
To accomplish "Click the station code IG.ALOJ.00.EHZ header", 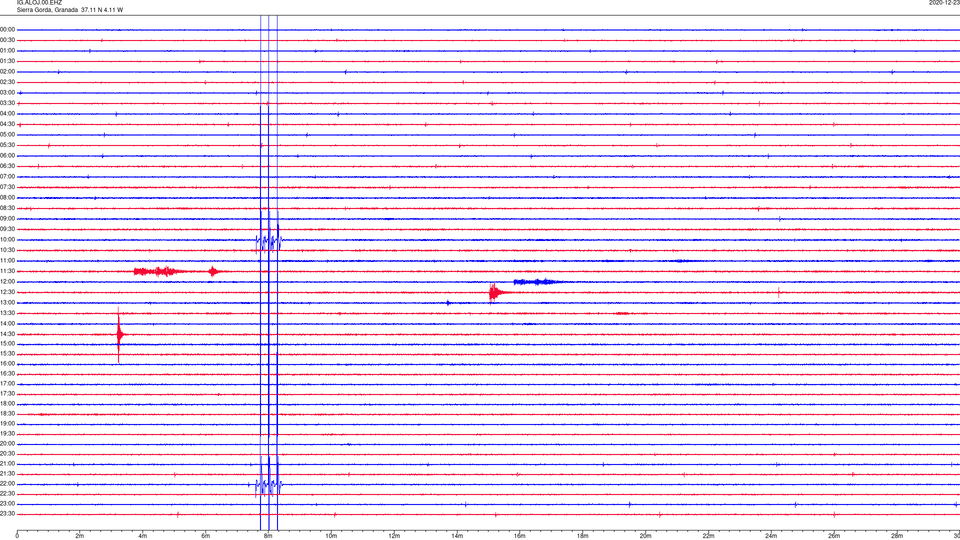I will (39, 3).
